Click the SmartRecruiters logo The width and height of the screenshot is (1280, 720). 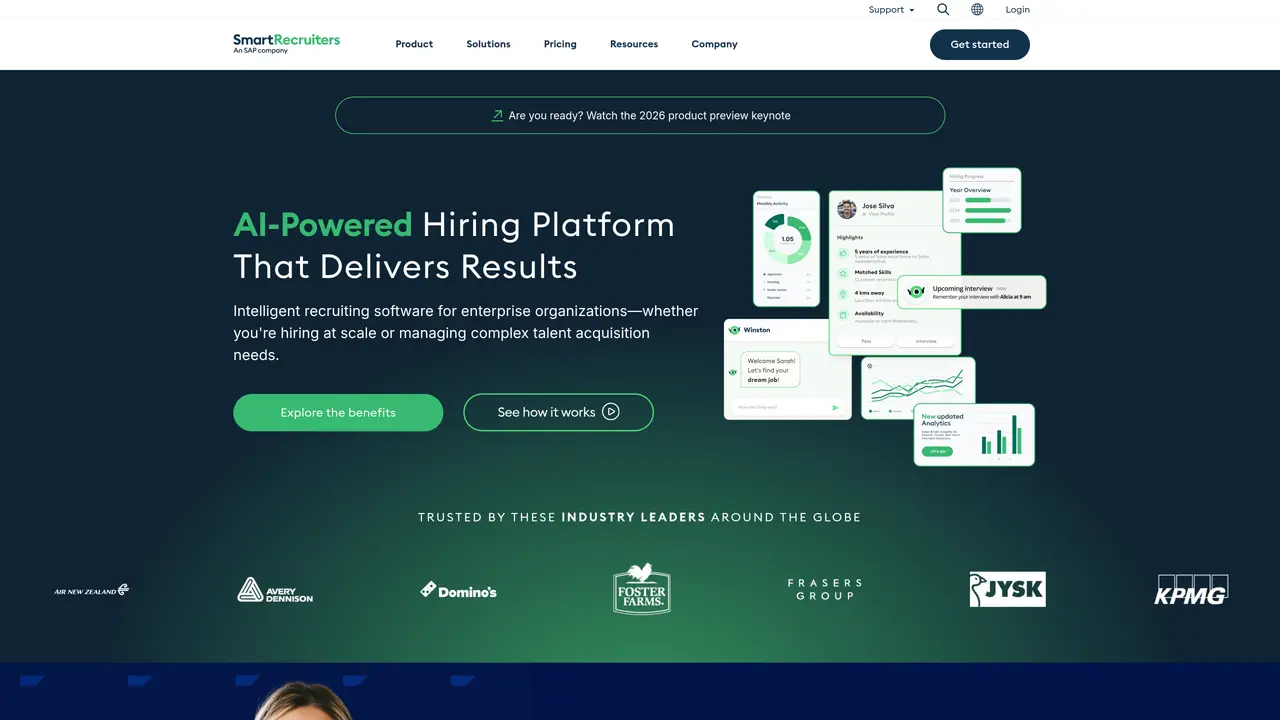point(286,43)
